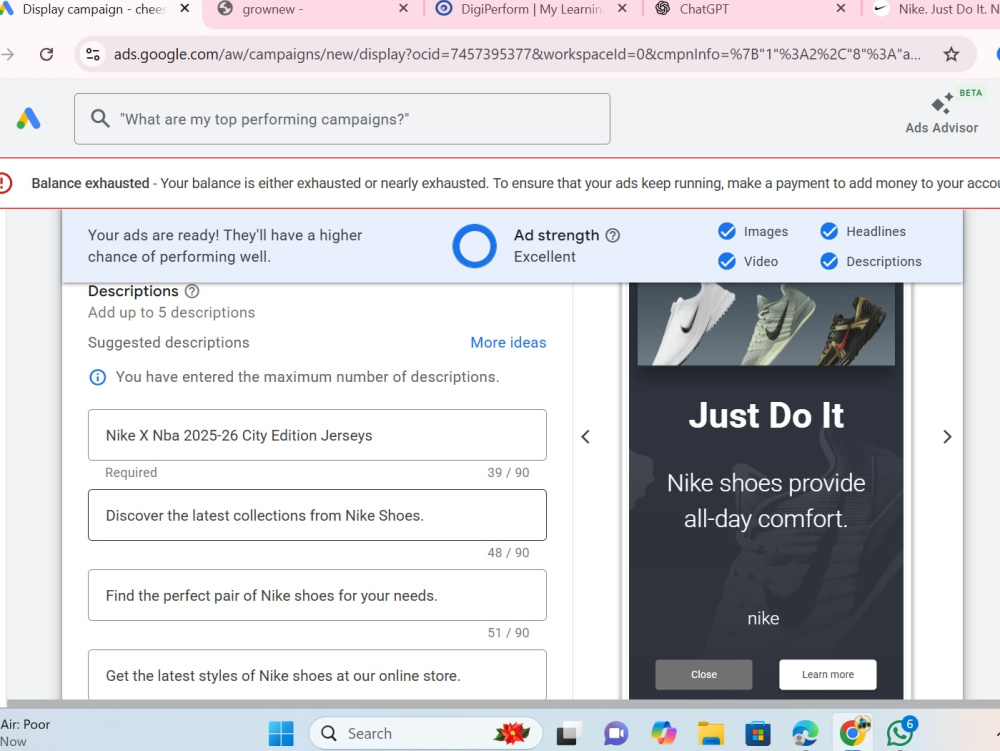Click the Headlines checkmark in ad strength
The width and height of the screenshot is (1000, 751).
pyautogui.click(x=829, y=231)
